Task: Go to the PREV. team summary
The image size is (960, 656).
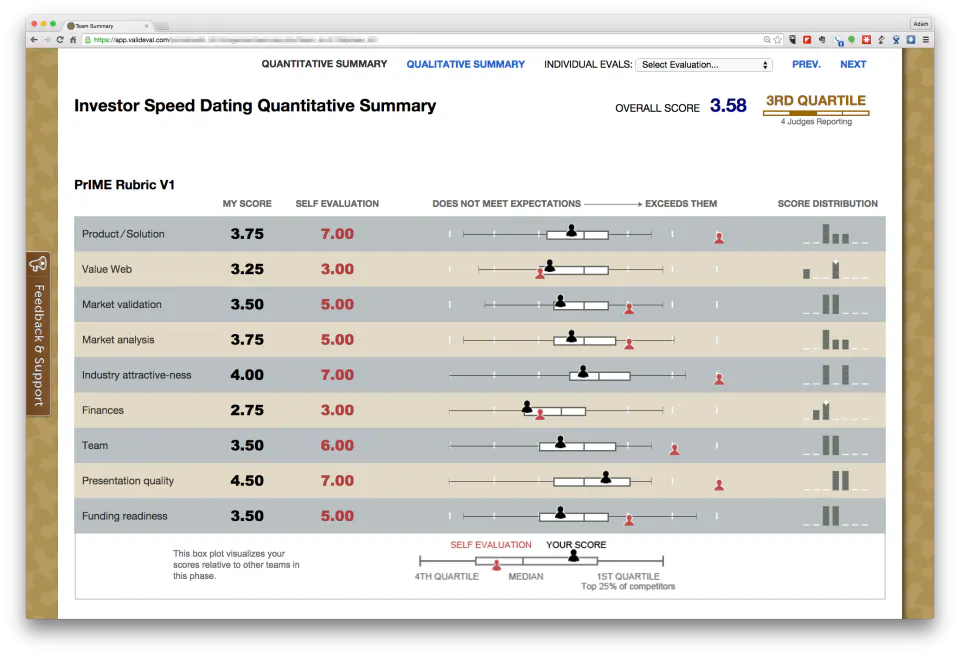Action: pyautogui.click(x=806, y=64)
